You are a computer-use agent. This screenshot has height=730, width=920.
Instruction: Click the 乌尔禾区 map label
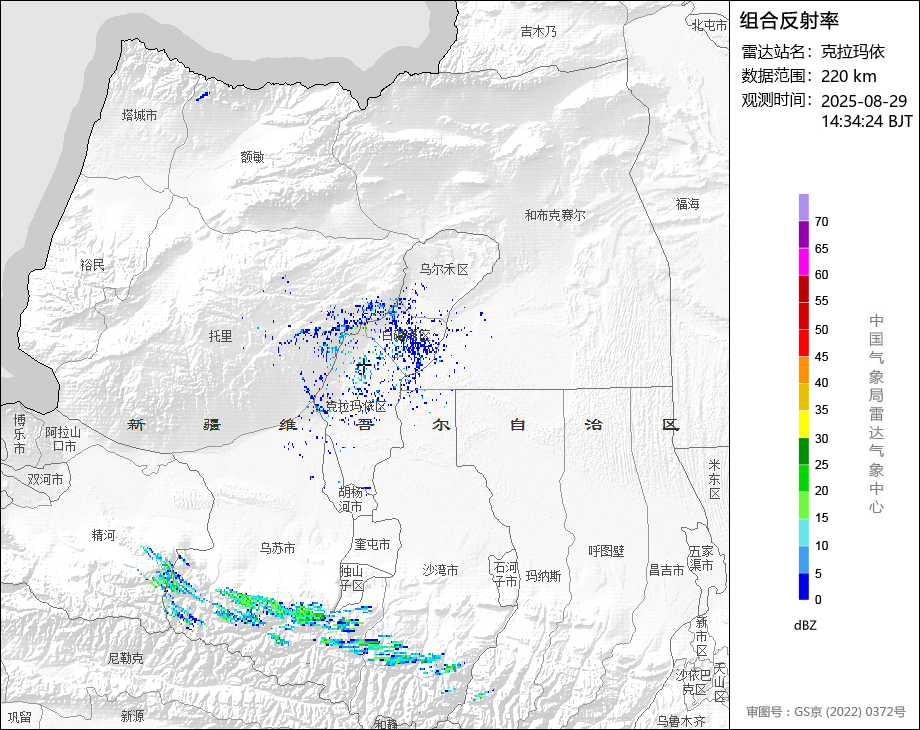[444, 269]
